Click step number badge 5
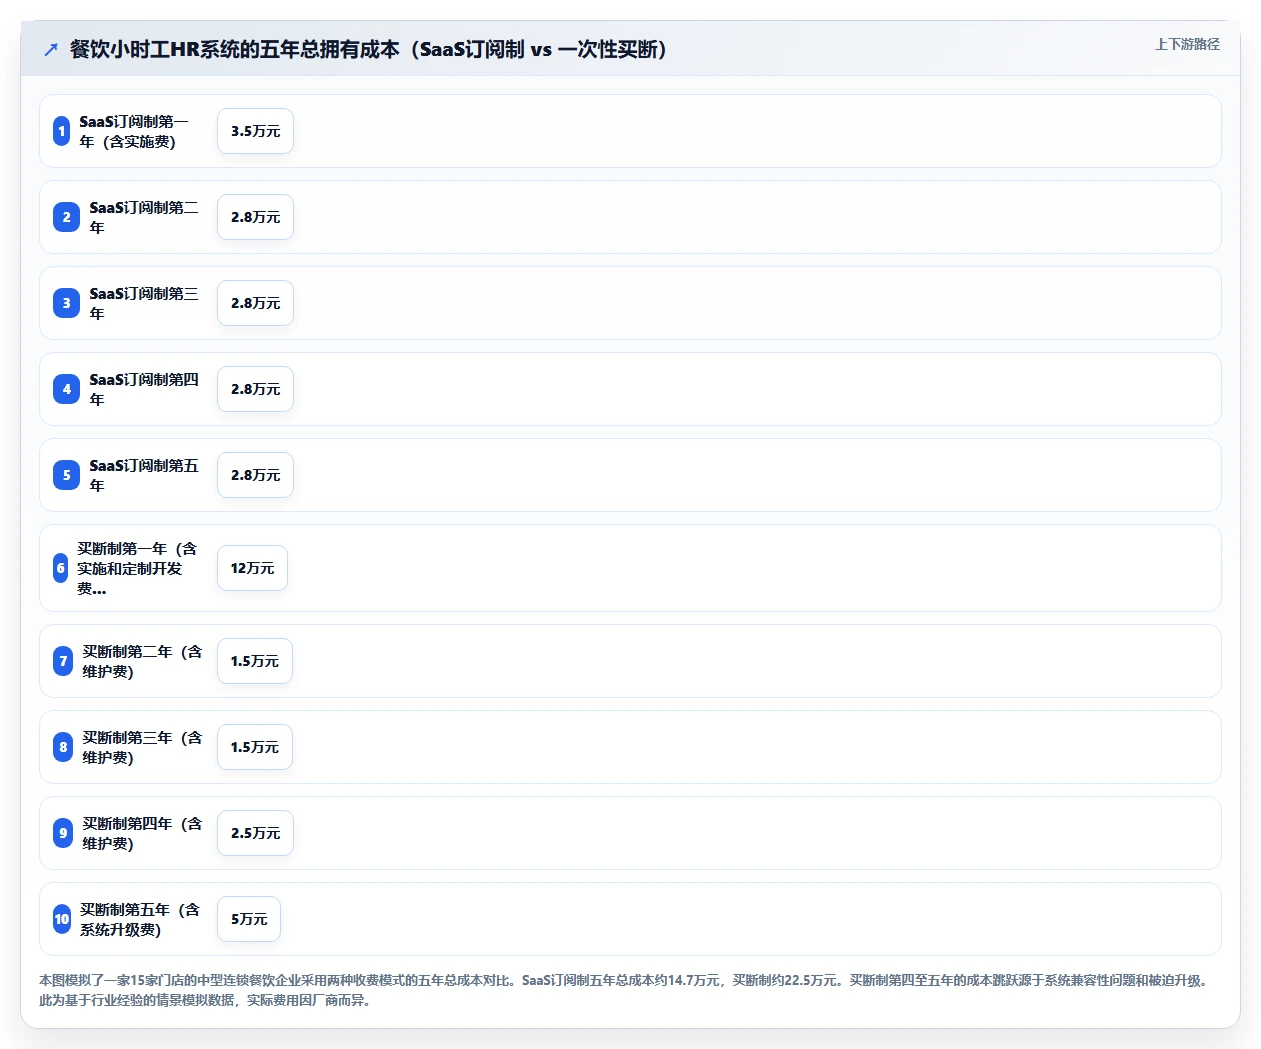1261x1049 pixels. click(x=67, y=475)
